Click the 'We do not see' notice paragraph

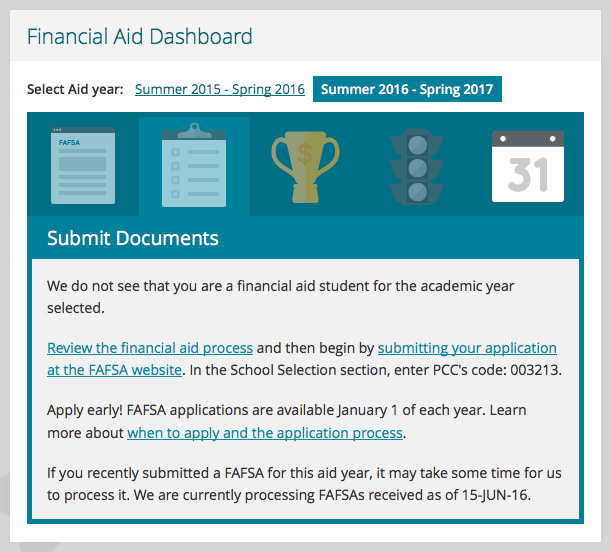pos(280,296)
